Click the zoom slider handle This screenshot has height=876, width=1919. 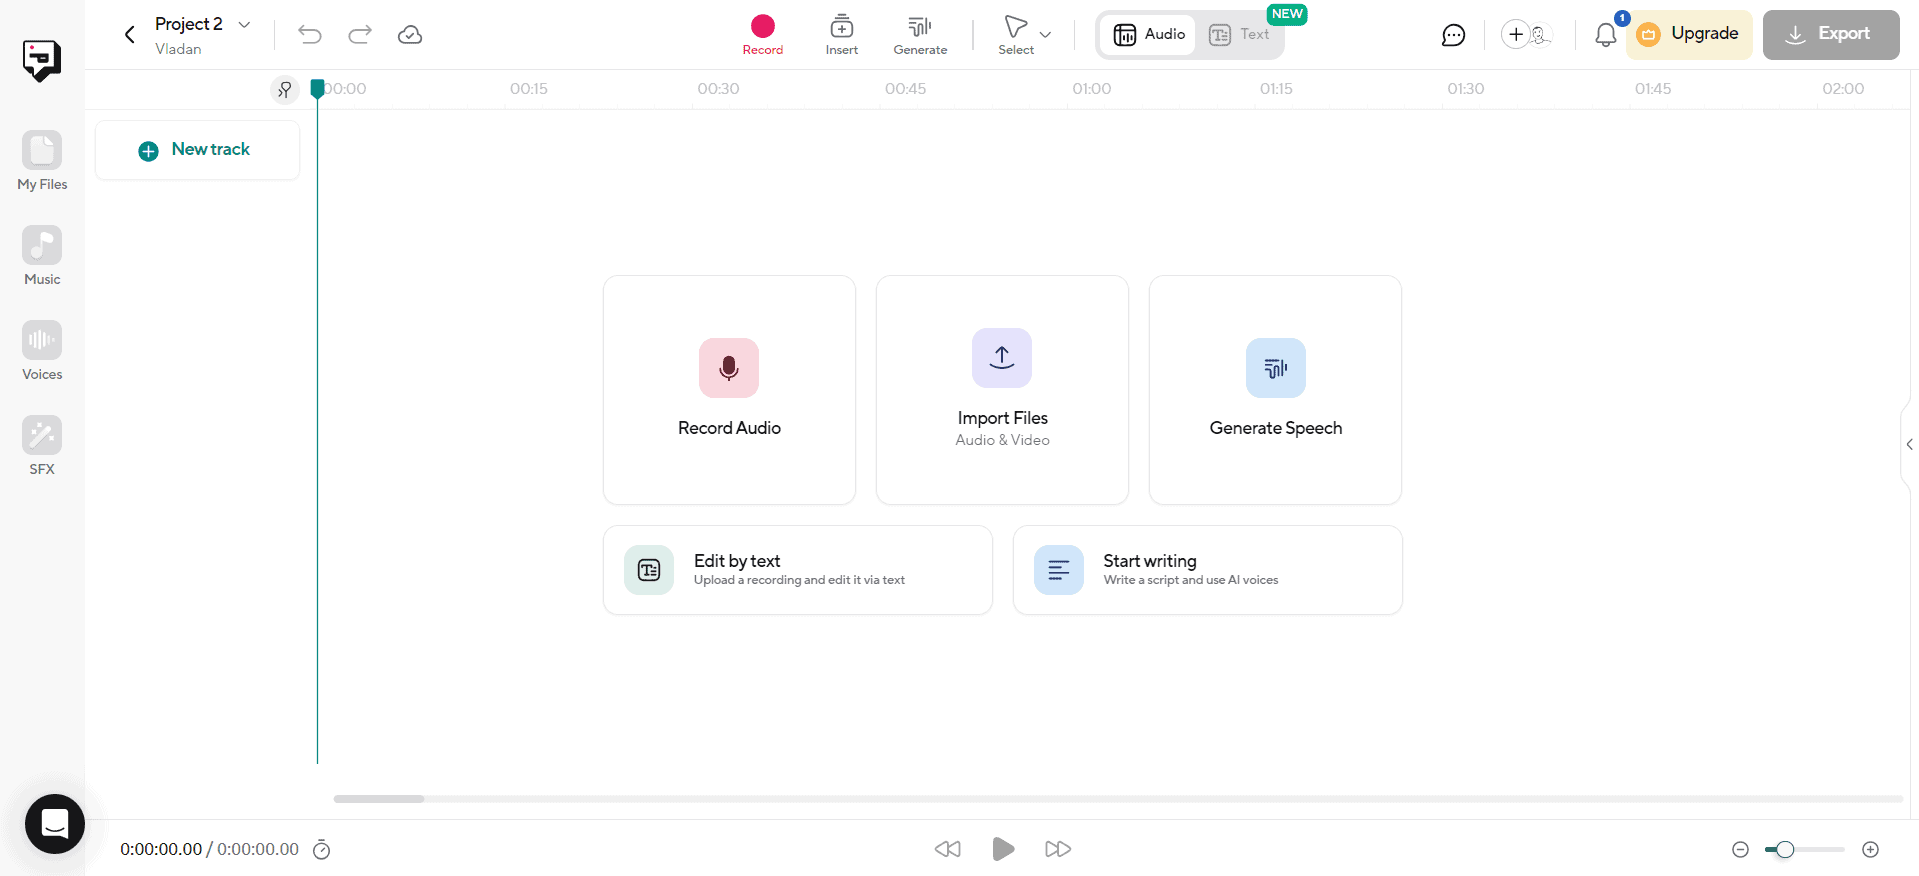tap(1785, 850)
